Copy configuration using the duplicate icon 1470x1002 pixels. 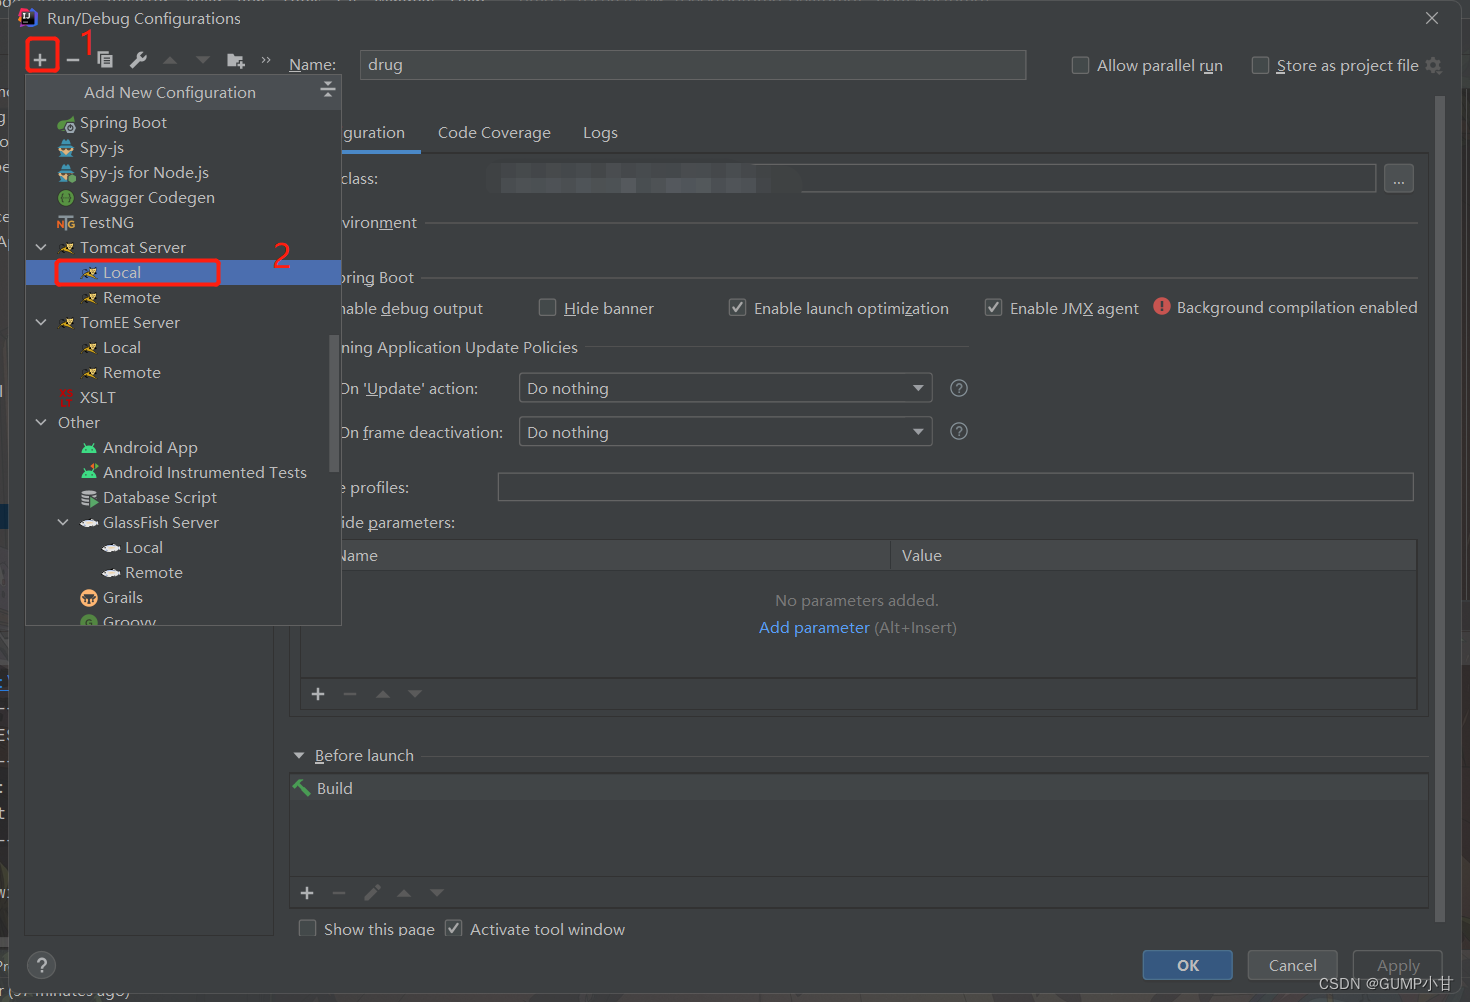105,60
